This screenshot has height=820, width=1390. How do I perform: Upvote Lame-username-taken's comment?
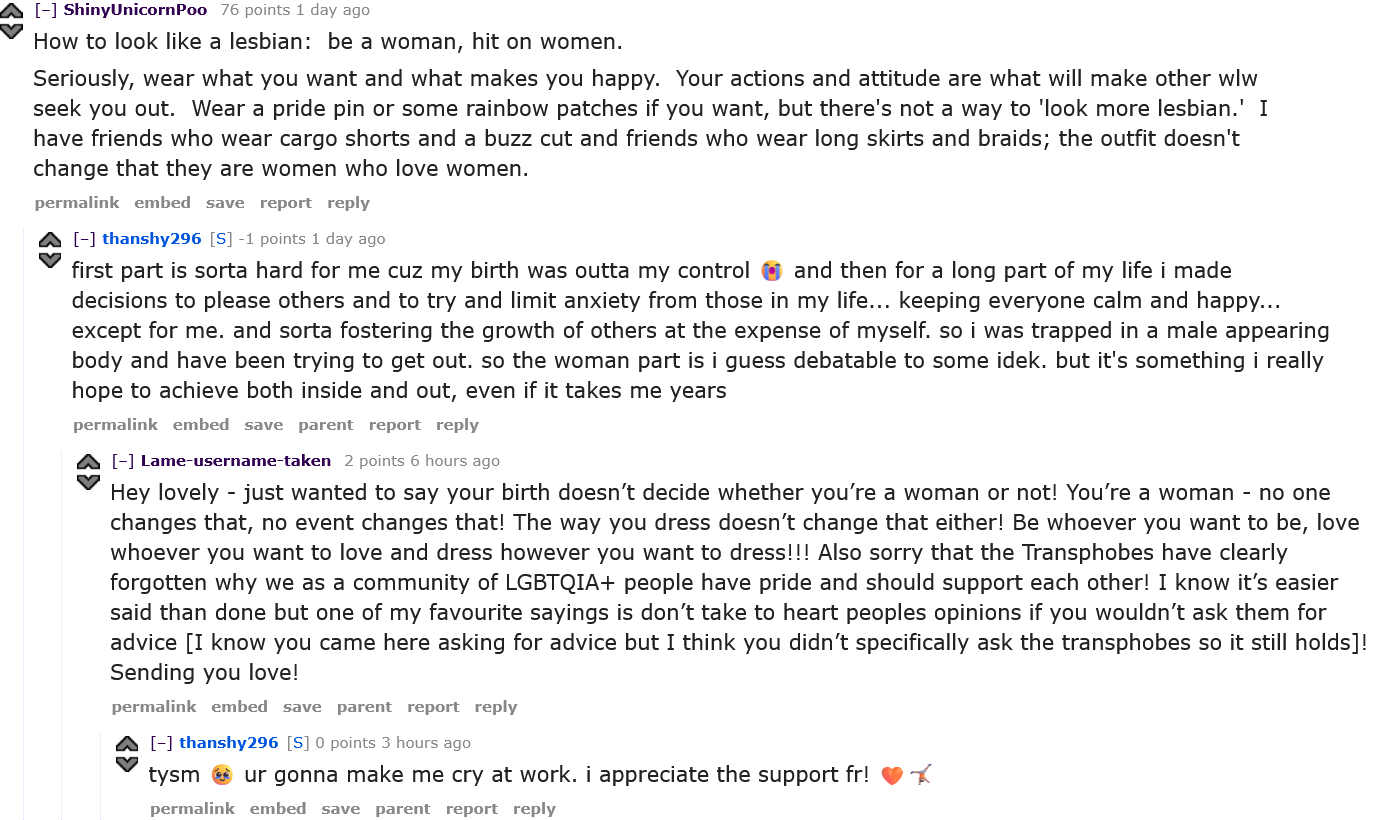point(88,463)
